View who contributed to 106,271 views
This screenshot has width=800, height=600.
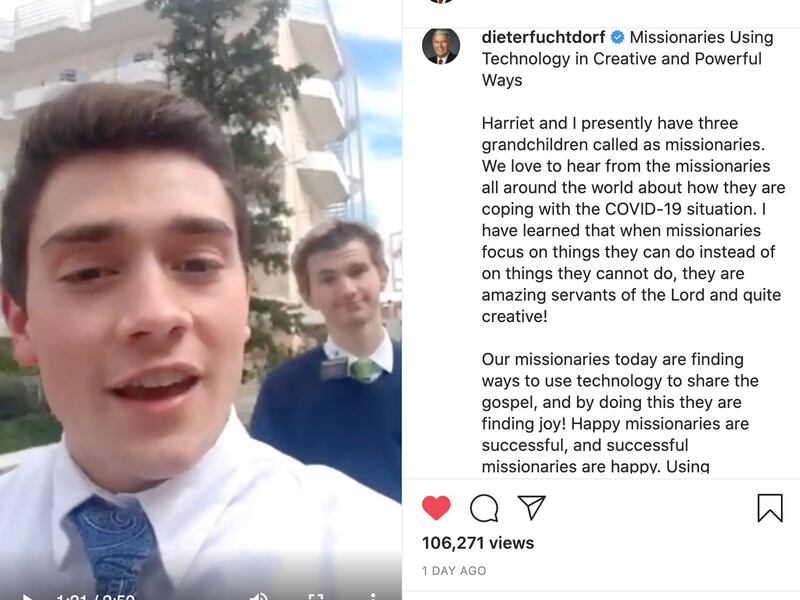478,543
